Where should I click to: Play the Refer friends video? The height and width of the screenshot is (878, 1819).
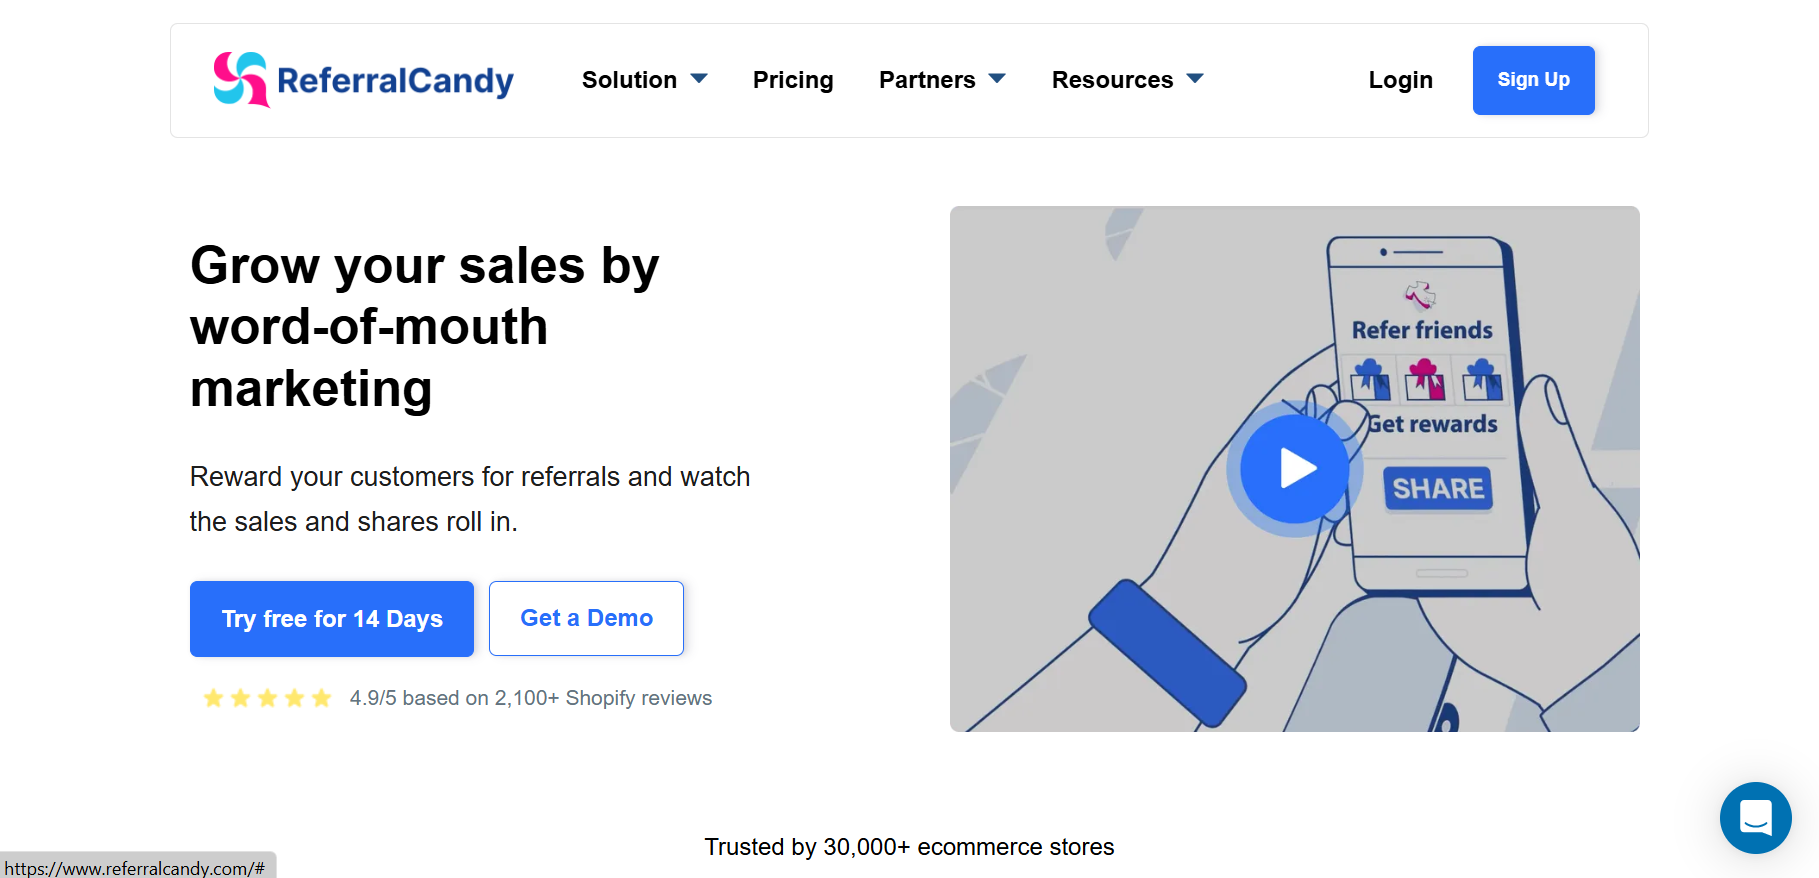pyautogui.click(x=1295, y=468)
